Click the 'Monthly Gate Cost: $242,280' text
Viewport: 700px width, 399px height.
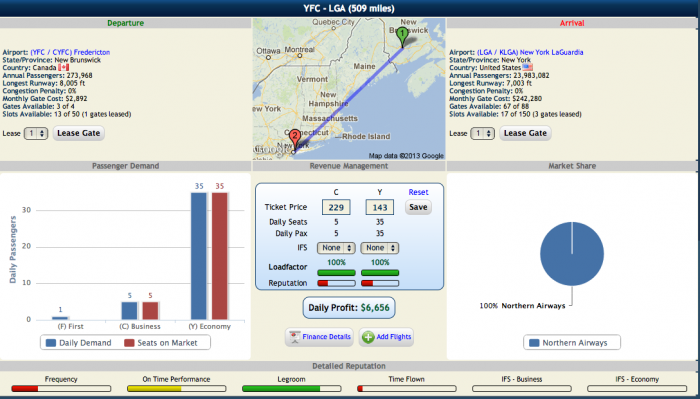tap(495, 99)
